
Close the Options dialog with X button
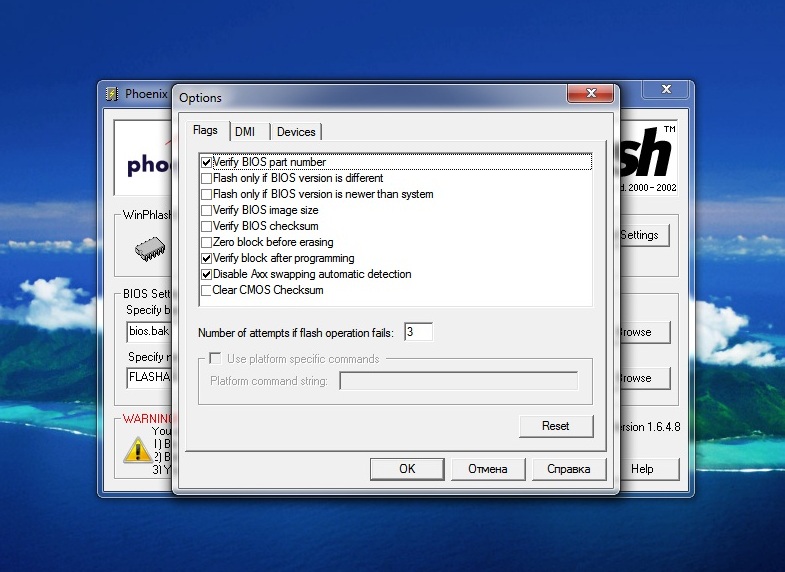(590, 94)
